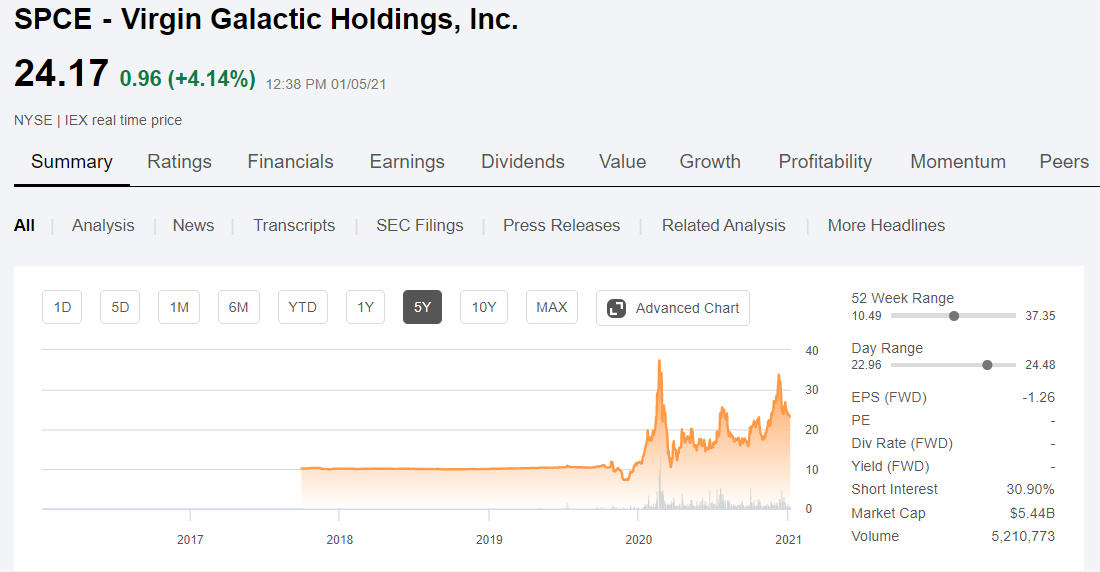
Task: Click the Yield (FWD) label
Action: pos(890,466)
